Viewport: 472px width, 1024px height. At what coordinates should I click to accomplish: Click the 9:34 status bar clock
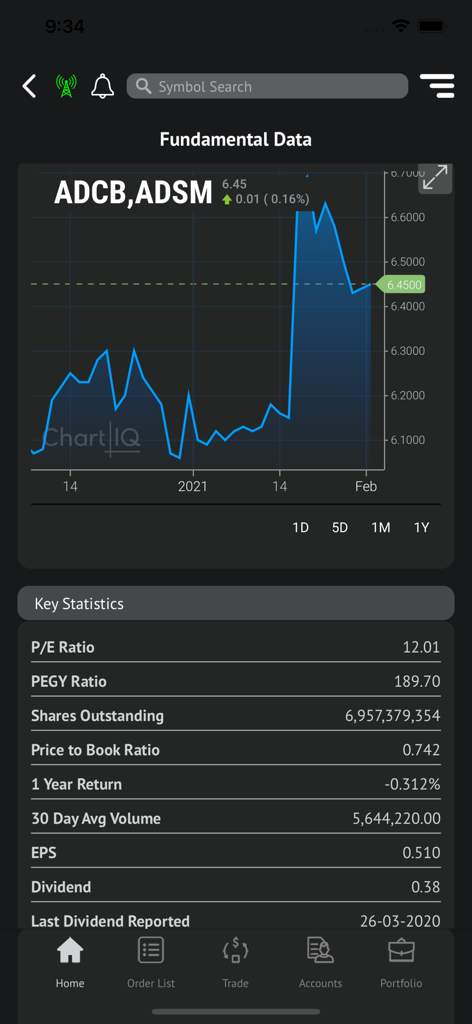click(65, 26)
